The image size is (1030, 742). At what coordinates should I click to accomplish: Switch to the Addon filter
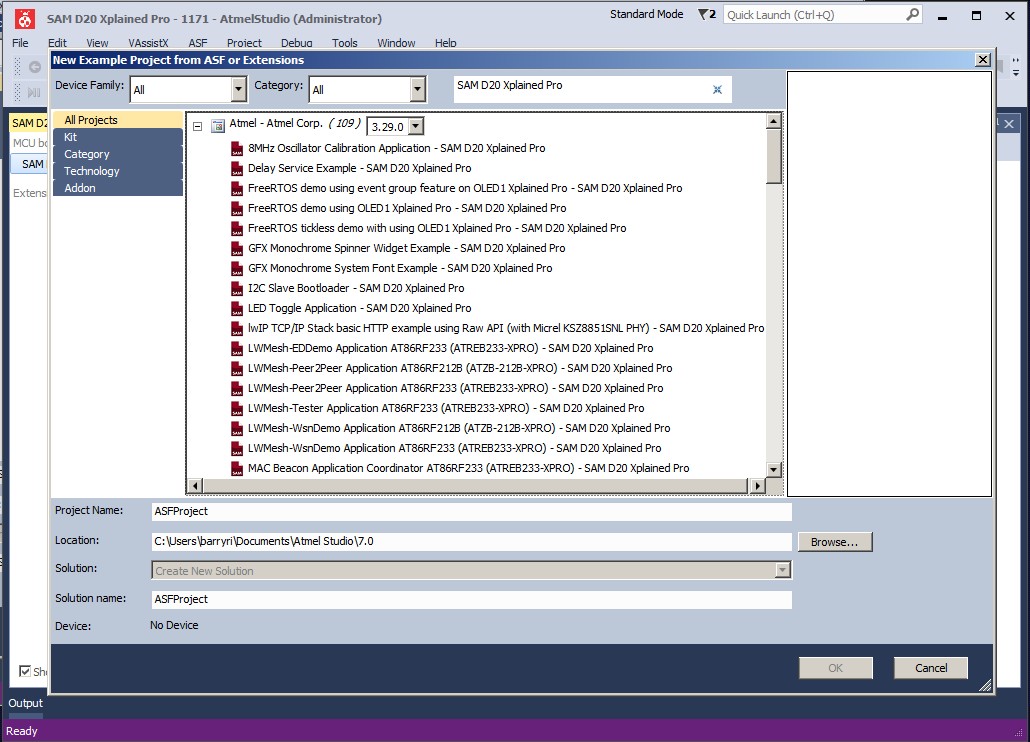point(118,188)
